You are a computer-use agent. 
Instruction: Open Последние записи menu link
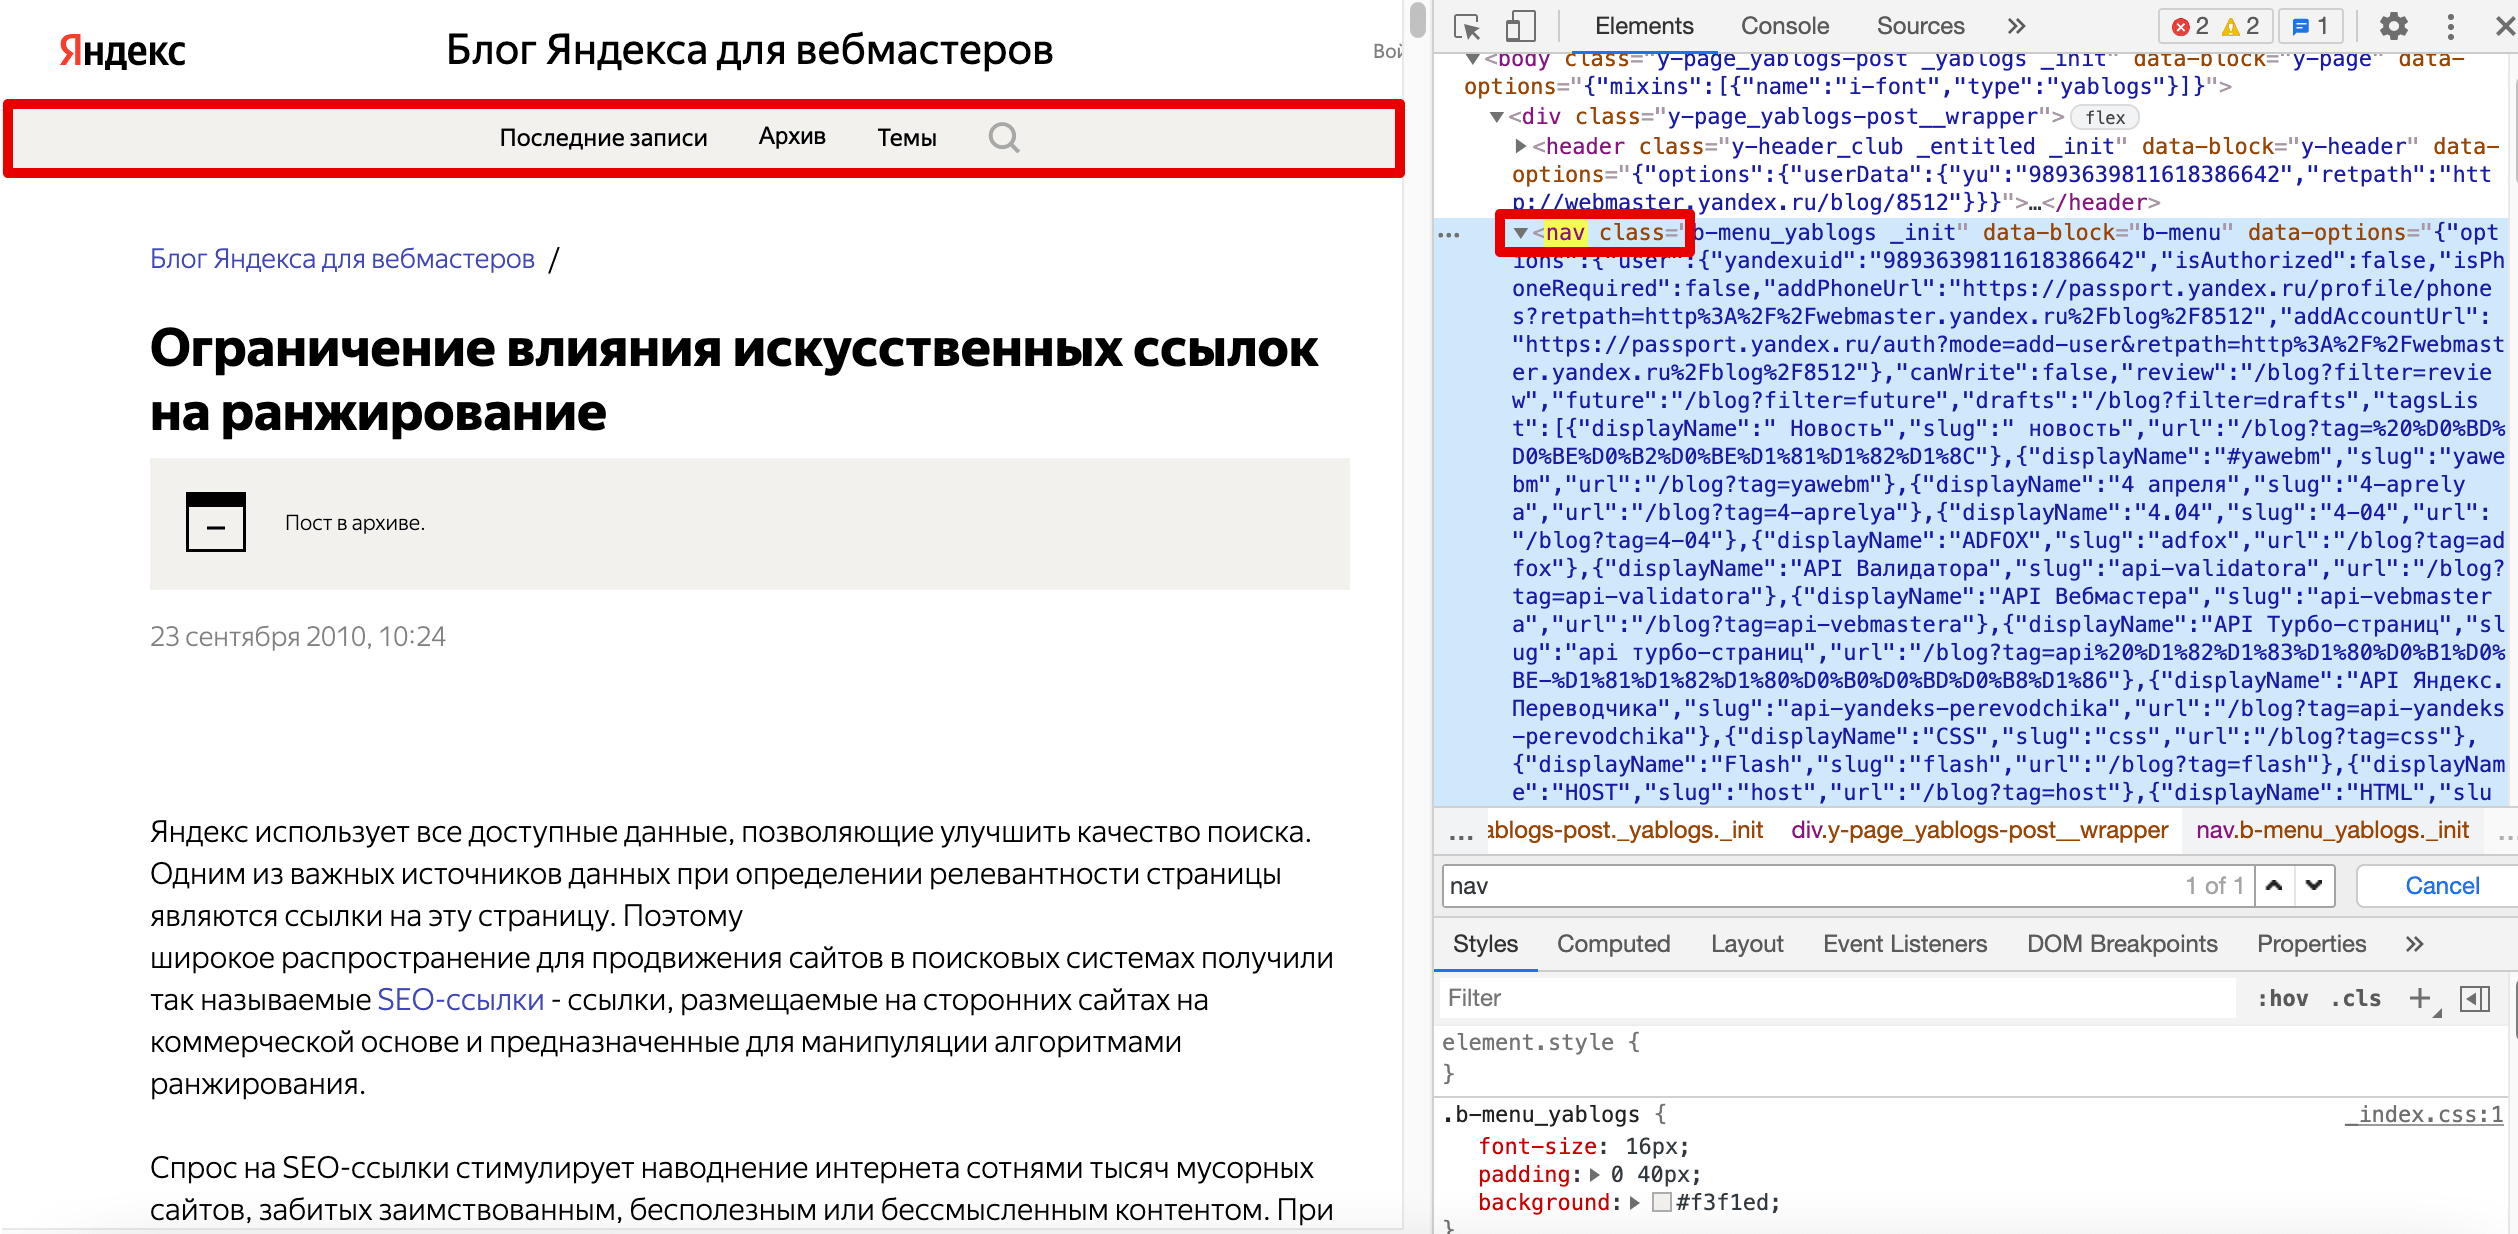[603, 137]
